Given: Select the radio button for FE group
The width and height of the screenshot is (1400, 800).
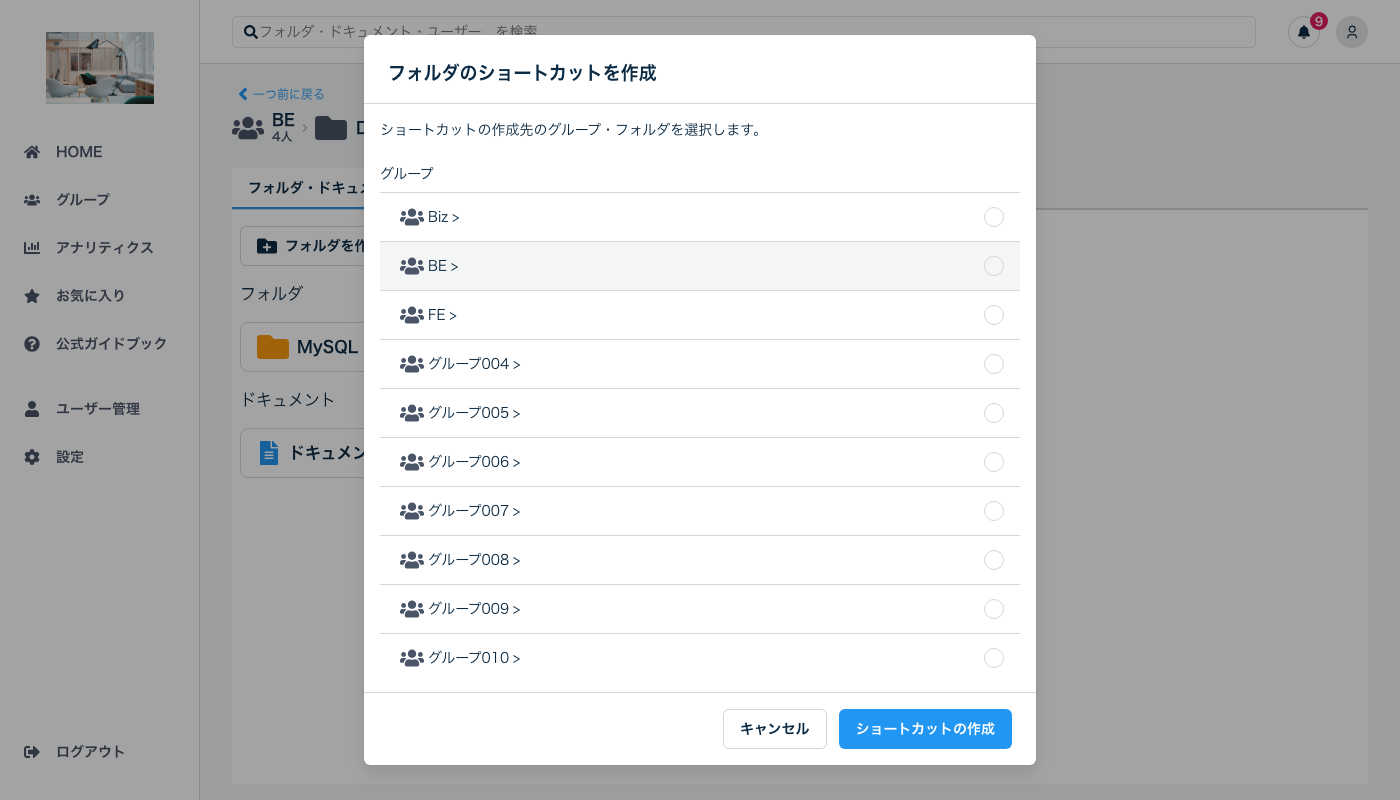Looking at the screenshot, I should 994,315.
